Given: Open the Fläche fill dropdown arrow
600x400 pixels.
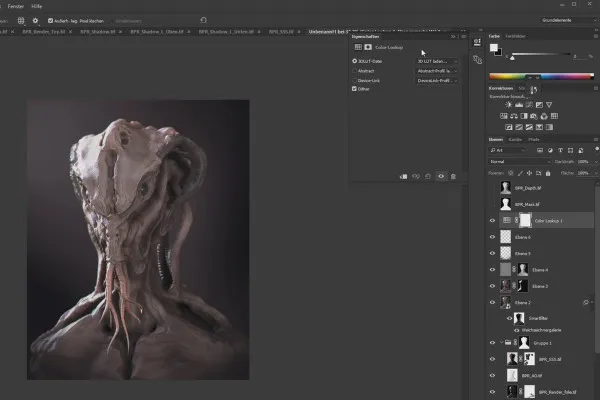Looking at the screenshot, I should coord(595,173).
